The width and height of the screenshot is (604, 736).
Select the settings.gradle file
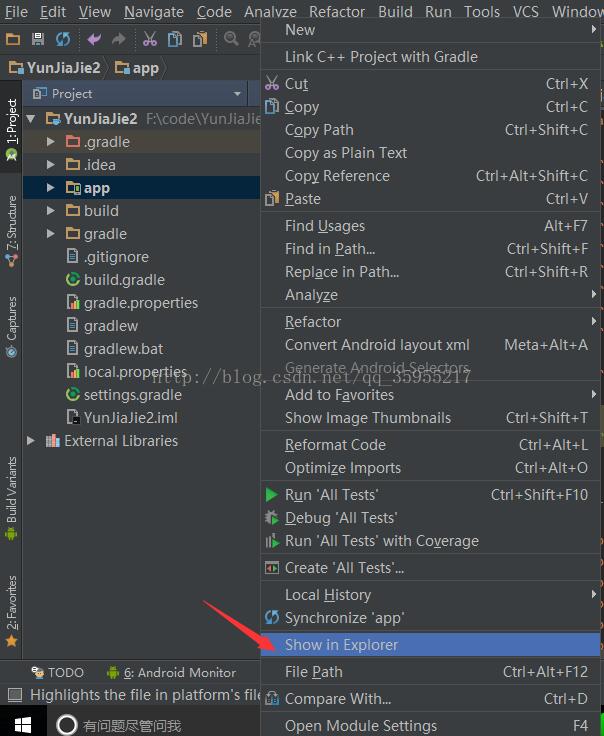(x=124, y=395)
